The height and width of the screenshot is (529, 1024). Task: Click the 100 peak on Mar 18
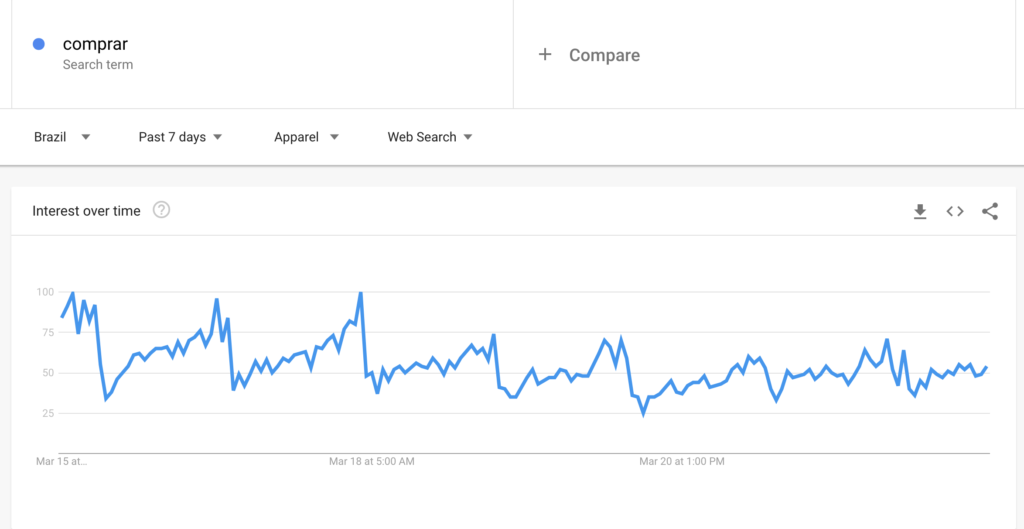360,293
